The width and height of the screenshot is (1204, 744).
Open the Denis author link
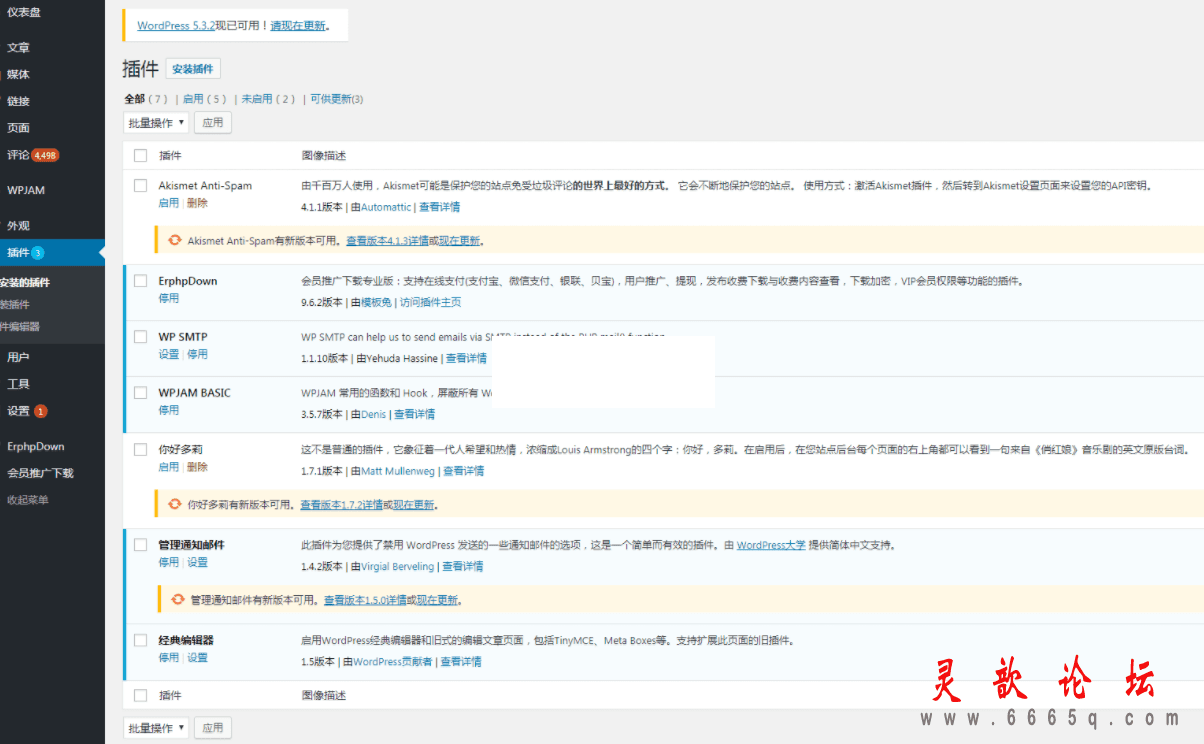point(374,414)
